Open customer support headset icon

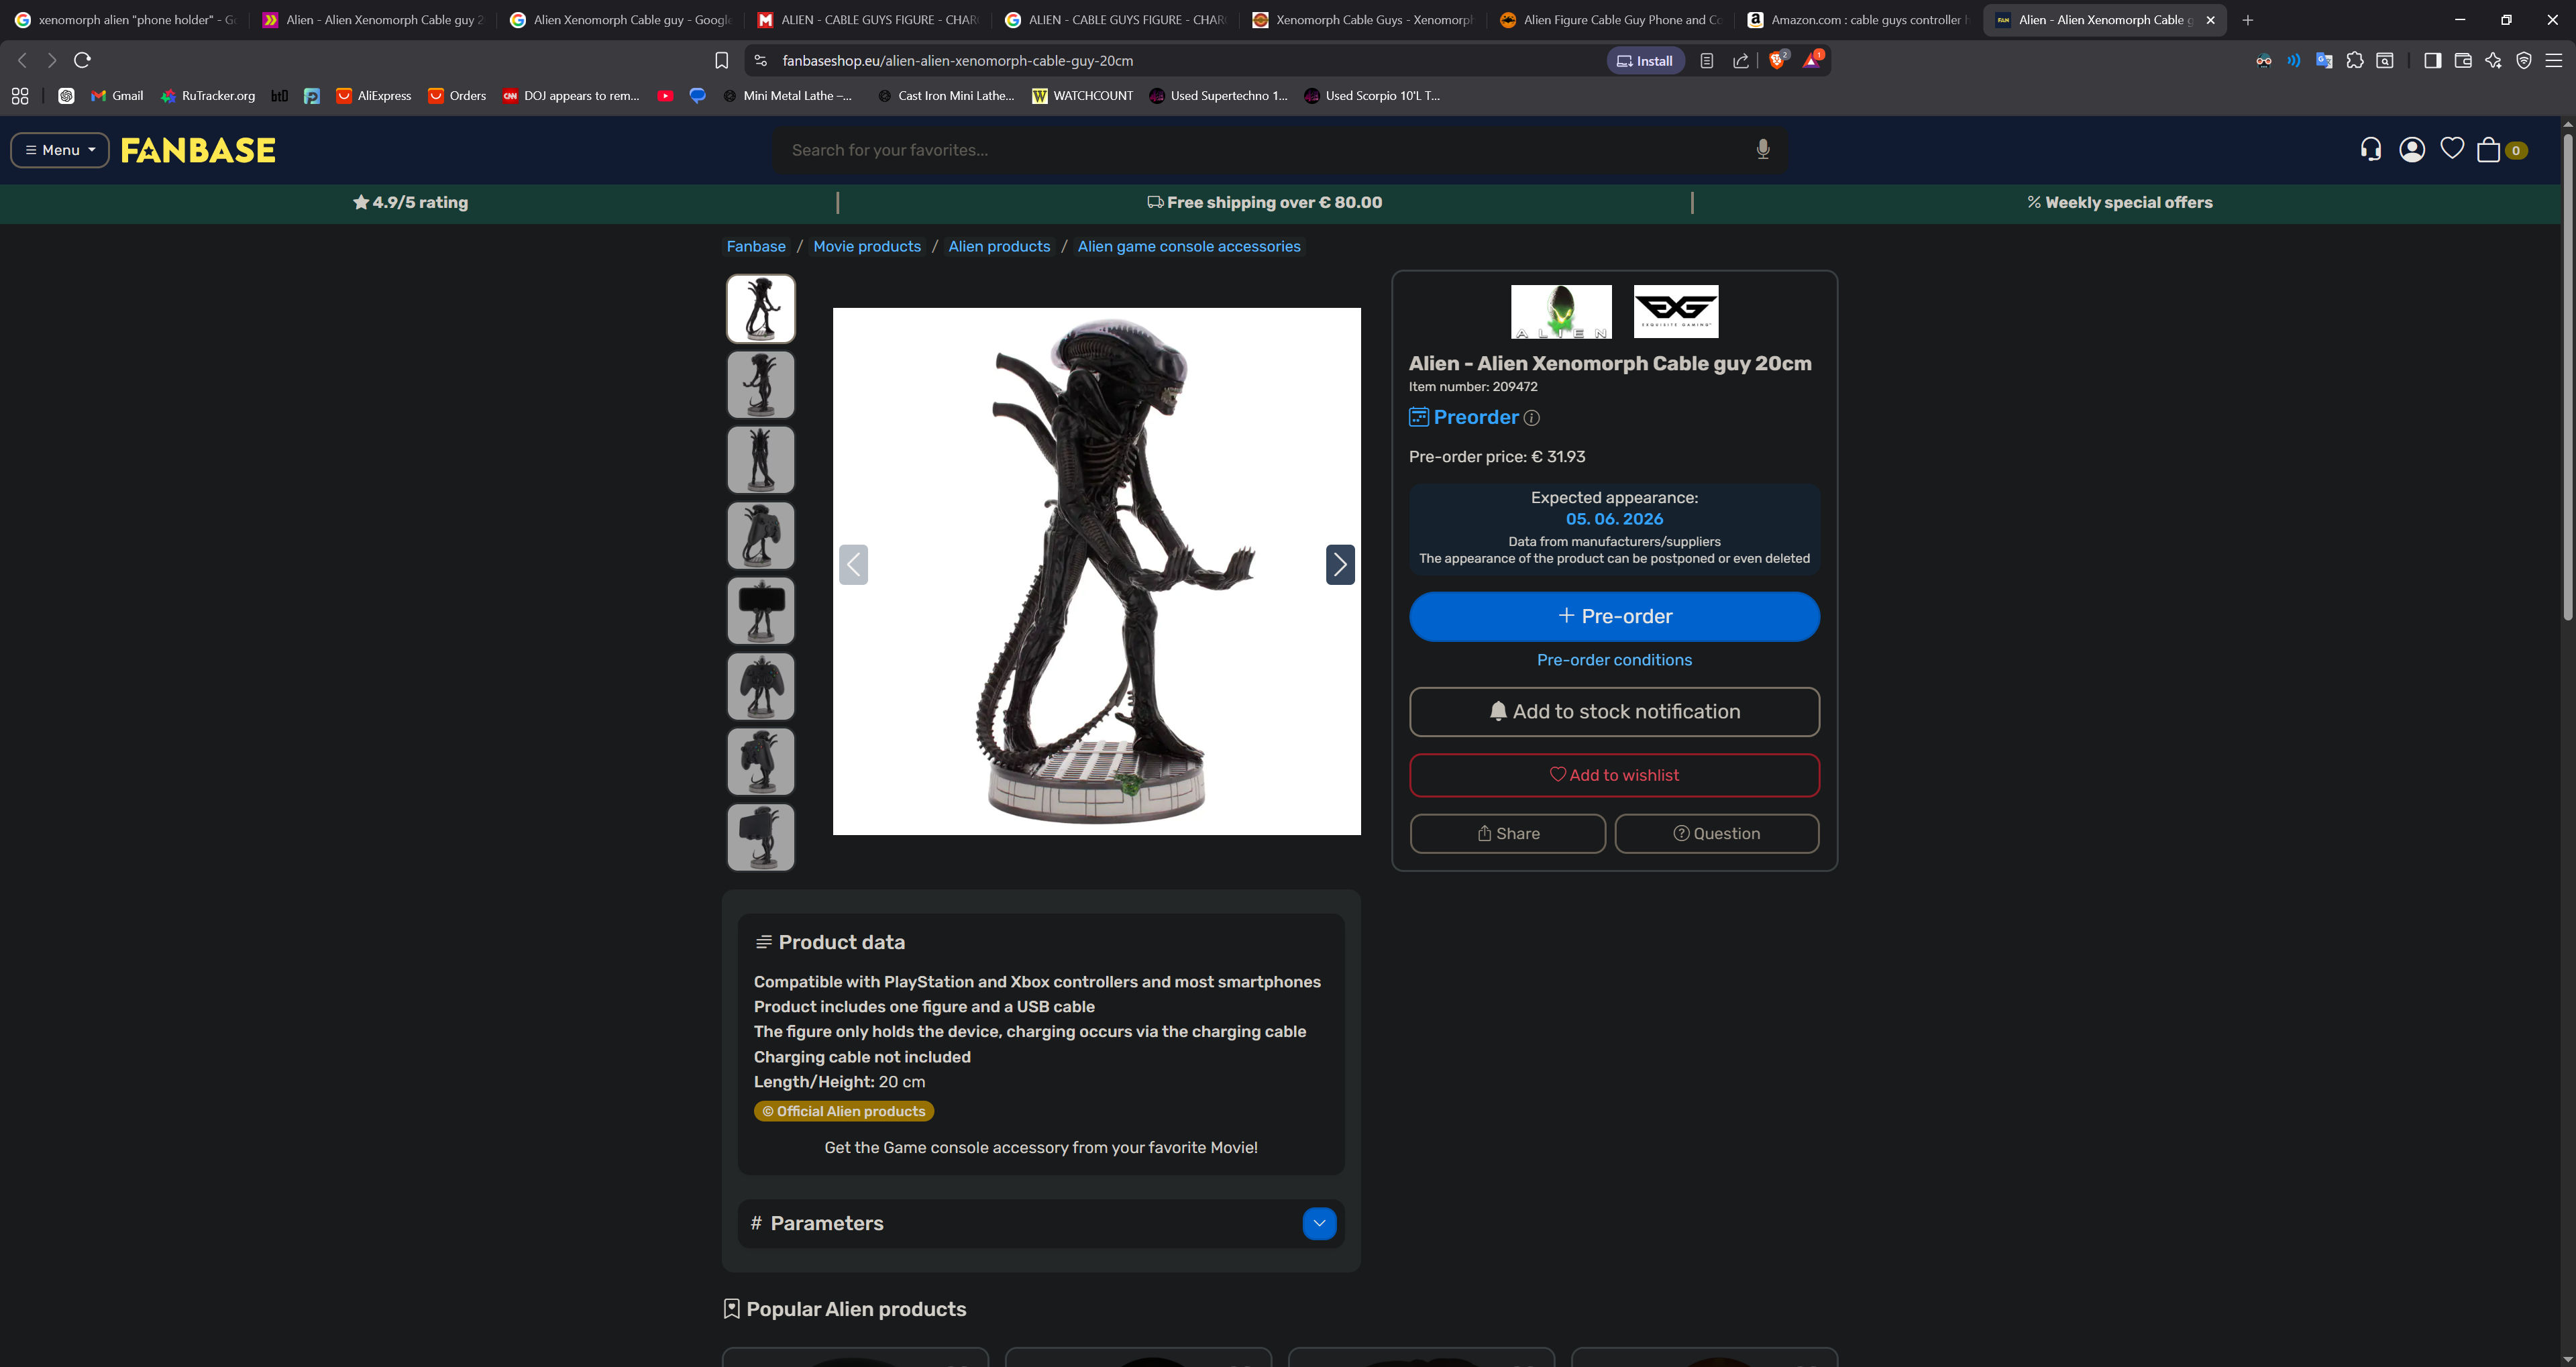(2370, 150)
